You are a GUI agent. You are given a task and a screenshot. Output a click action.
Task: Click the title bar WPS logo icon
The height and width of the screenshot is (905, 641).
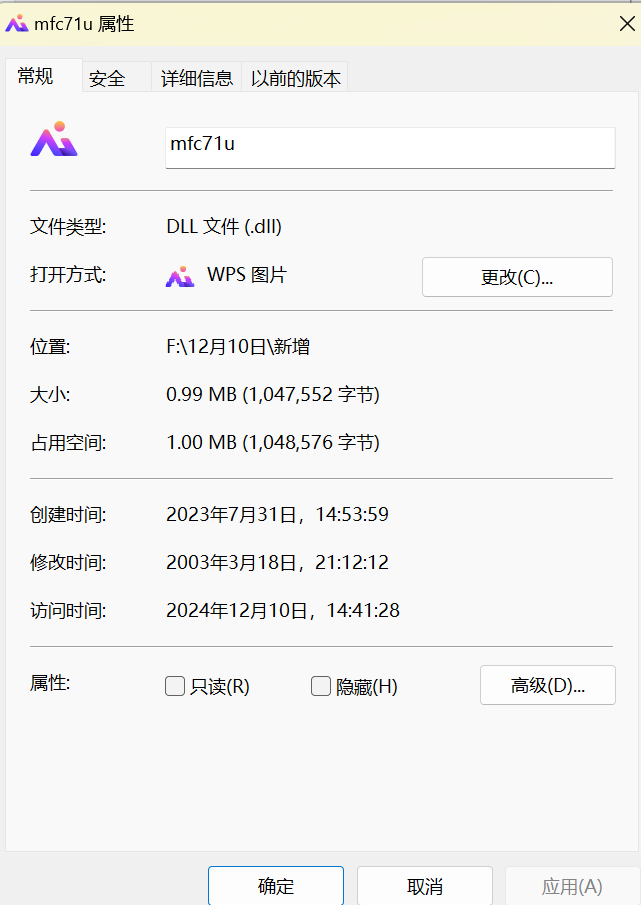pyautogui.click(x=18, y=22)
